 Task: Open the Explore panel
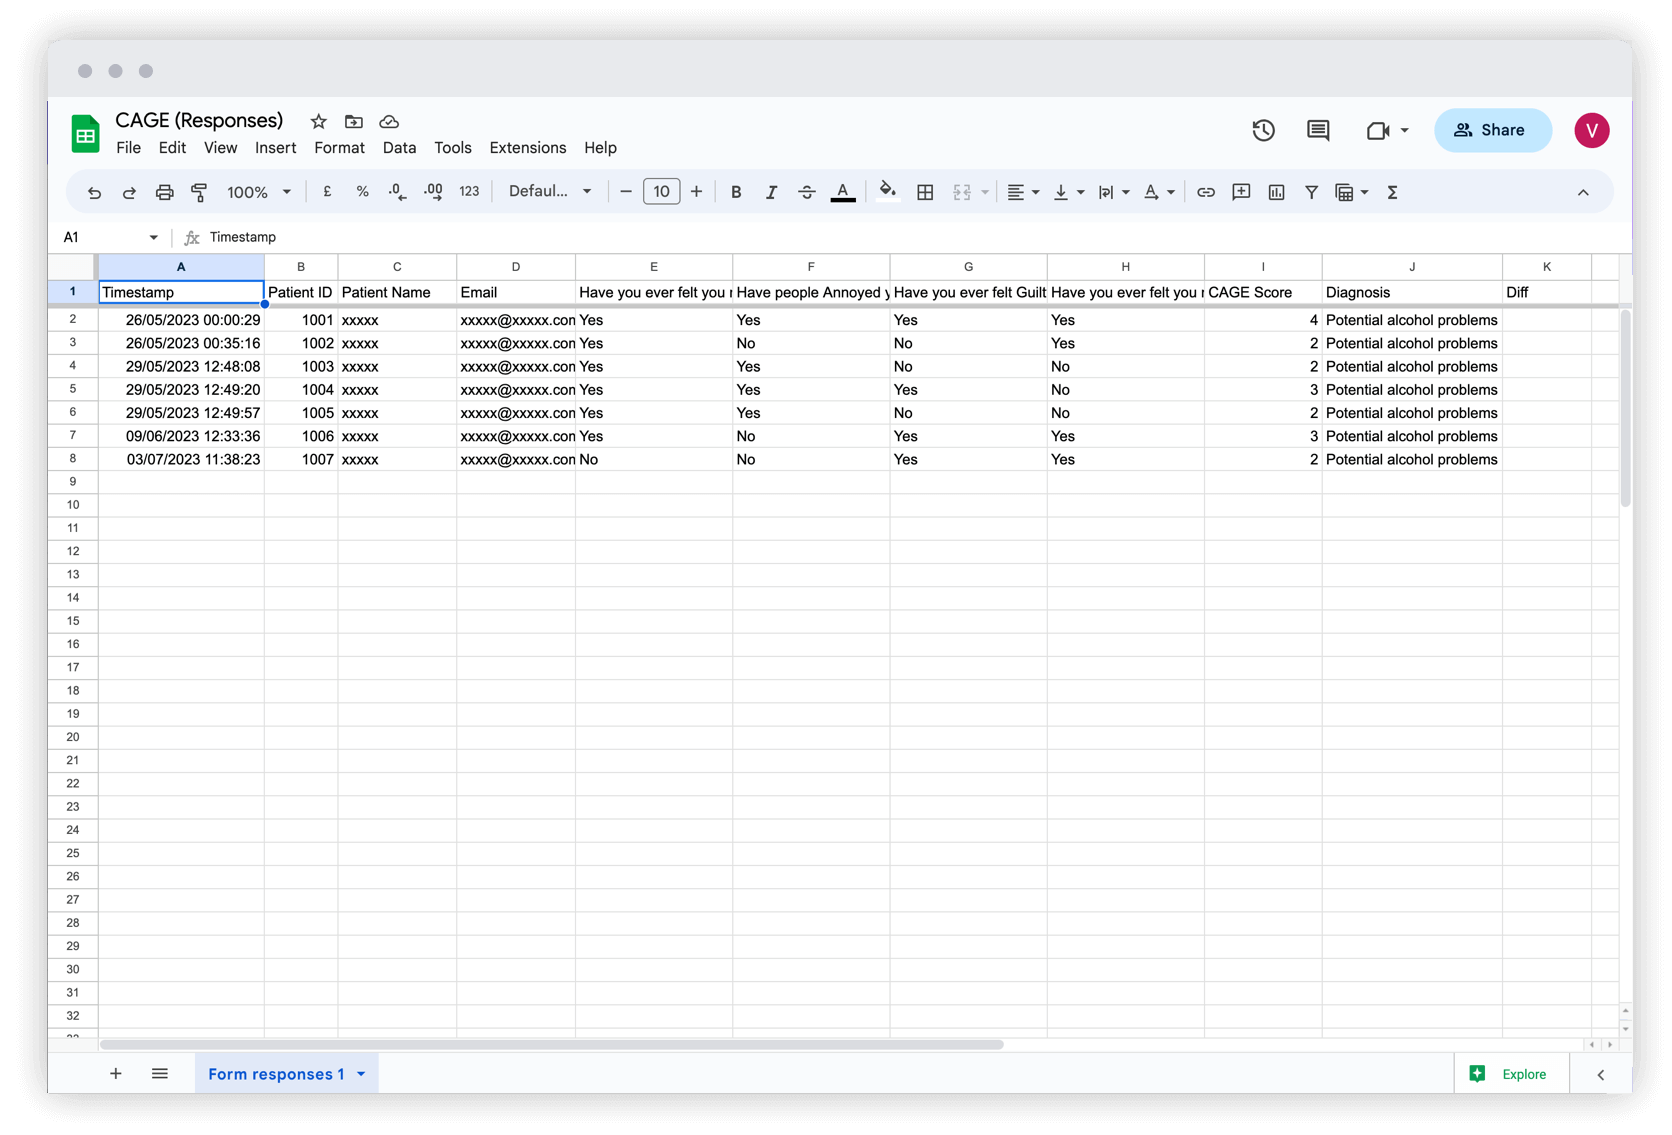click(1511, 1073)
